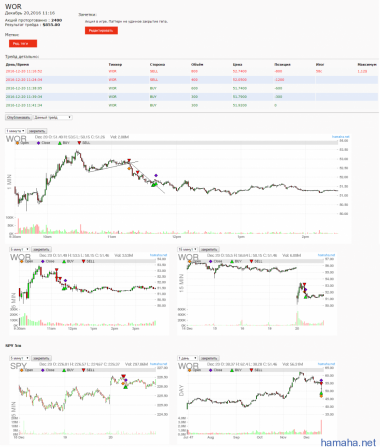Open the 1-minute timeframe dropdown above main chart
This screenshot has width=380, height=447.
16,131
